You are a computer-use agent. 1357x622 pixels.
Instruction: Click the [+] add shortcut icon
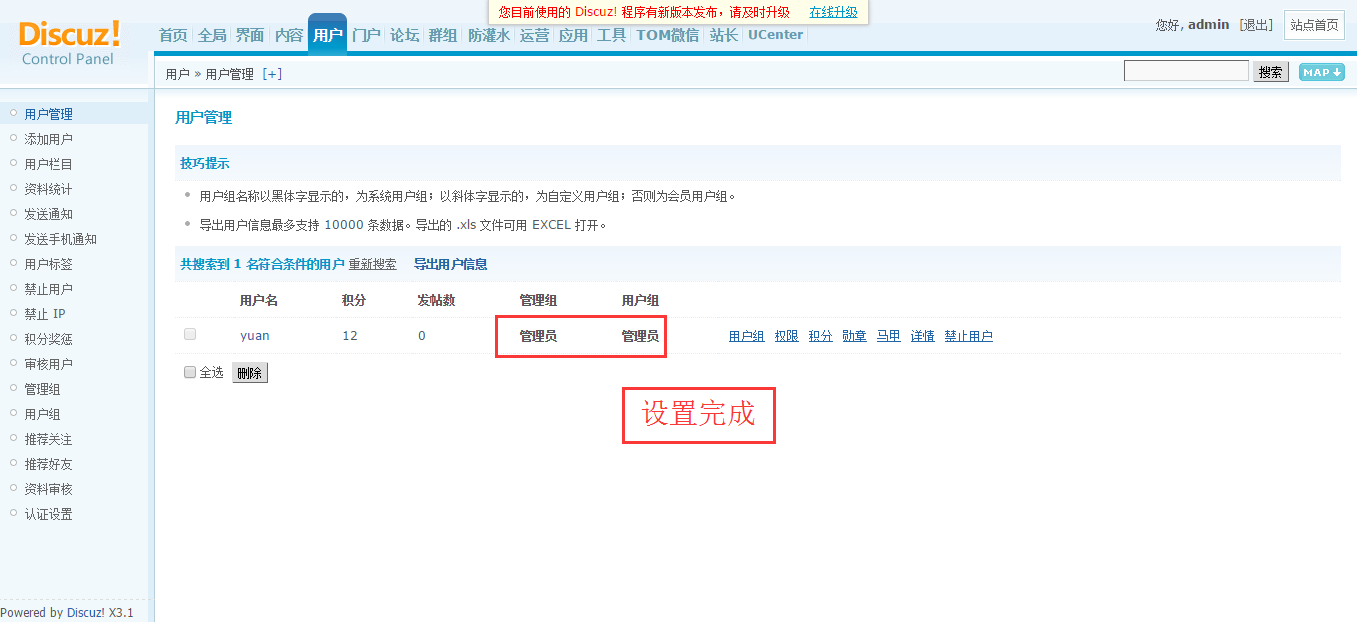(272, 74)
